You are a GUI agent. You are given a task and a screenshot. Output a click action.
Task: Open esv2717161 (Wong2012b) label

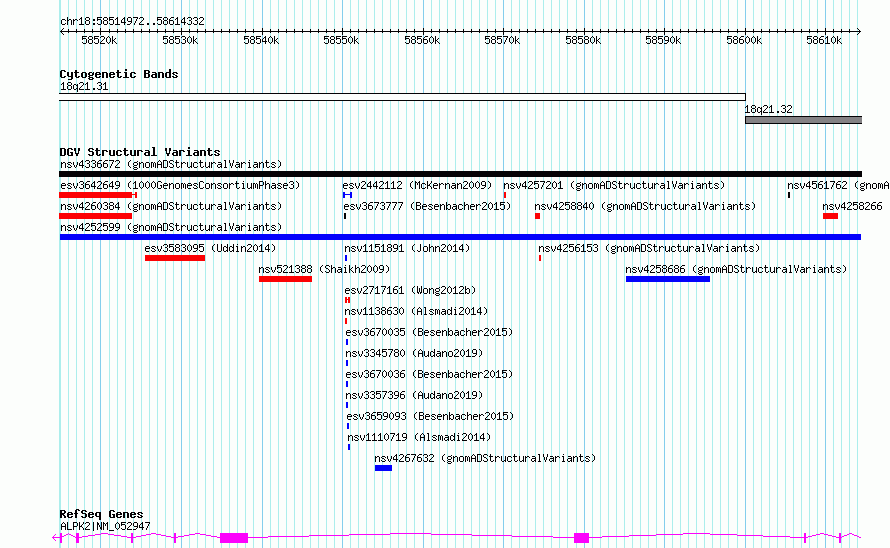(x=410, y=291)
